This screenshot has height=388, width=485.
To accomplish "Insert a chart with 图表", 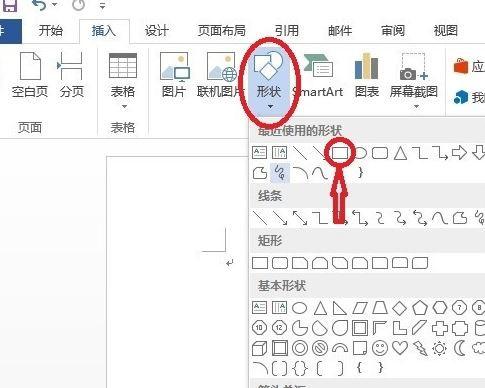I will tap(367, 75).
